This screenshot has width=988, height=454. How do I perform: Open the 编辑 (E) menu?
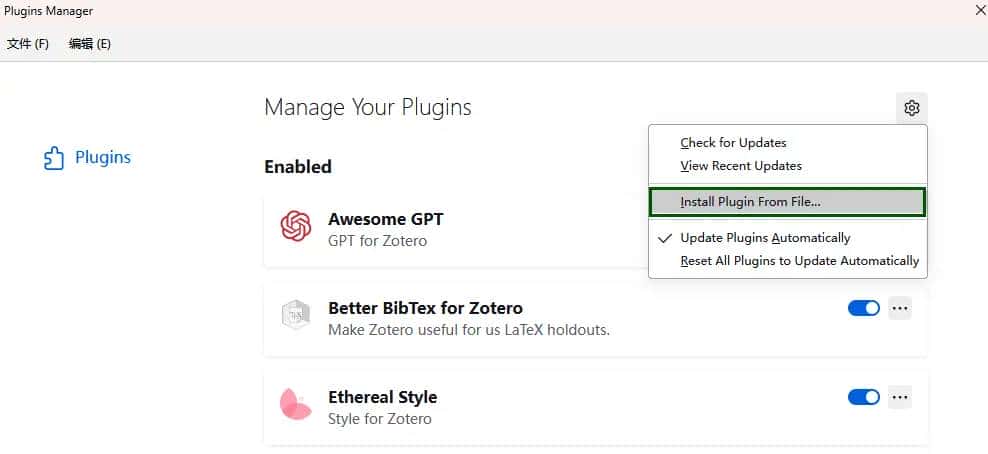(90, 44)
